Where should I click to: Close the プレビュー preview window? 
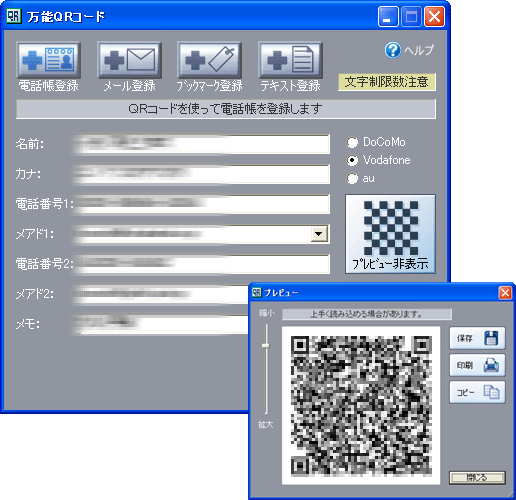(x=505, y=293)
